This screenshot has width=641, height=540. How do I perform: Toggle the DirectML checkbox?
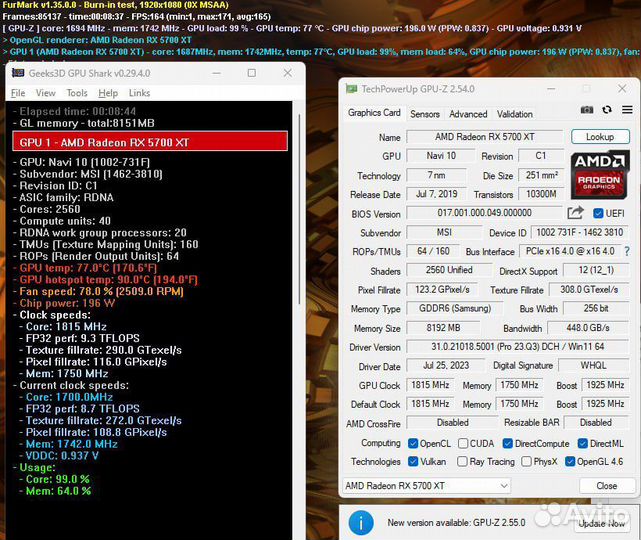(583, 444)
